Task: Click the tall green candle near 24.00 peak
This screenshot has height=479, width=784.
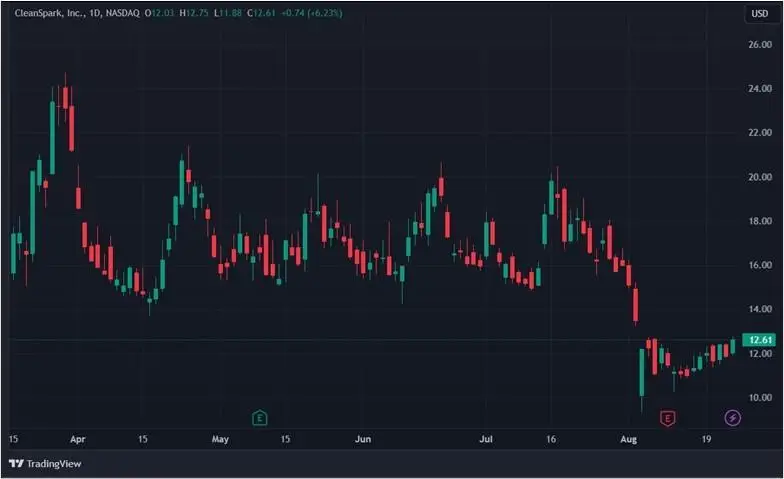Action: (52, 137)
